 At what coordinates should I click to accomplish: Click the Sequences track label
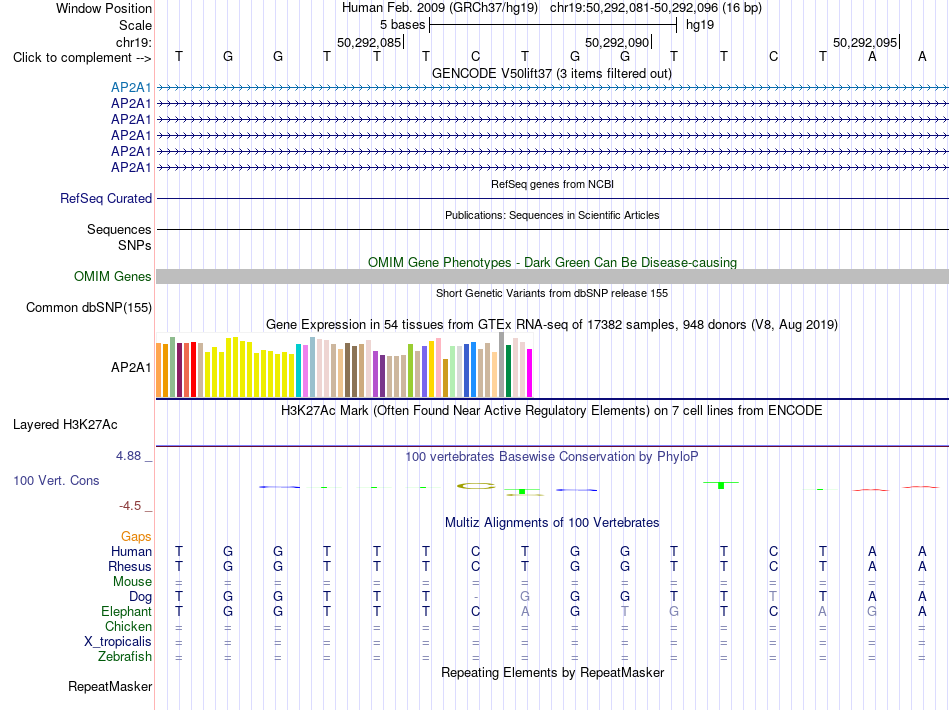pyautogui.click(x=119, y=229)
